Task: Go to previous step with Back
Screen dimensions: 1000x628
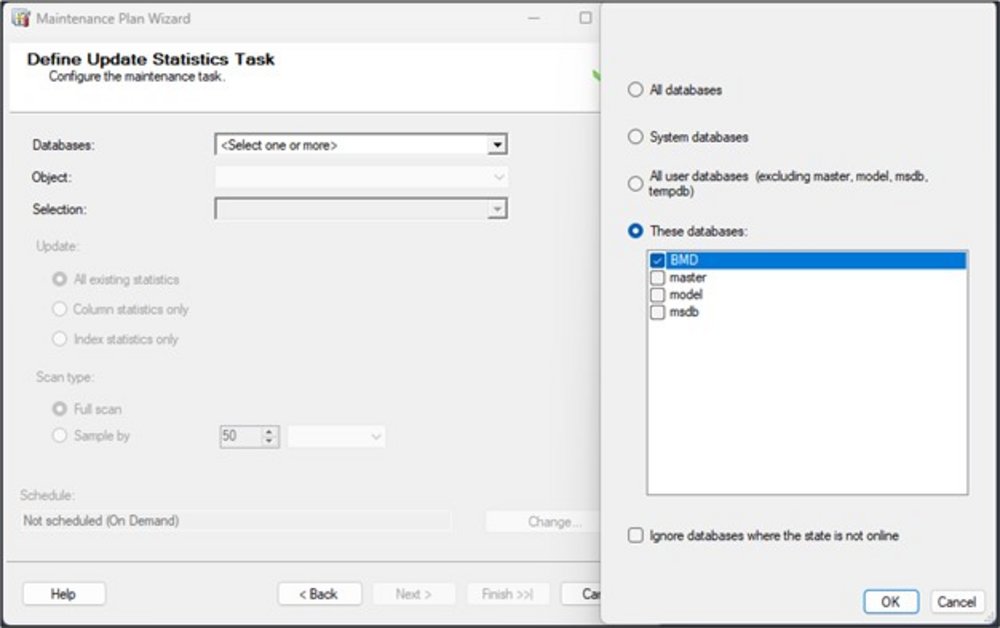Action: [x=318, y=594]
